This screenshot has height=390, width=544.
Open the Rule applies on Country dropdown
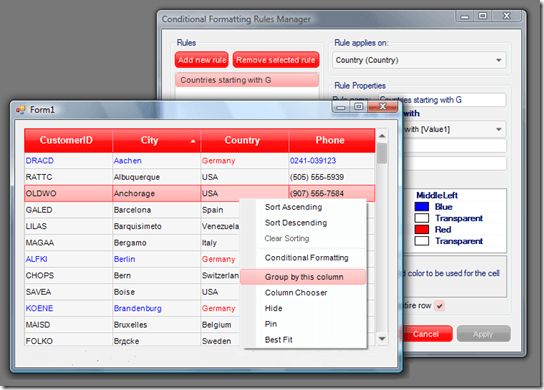pos(499,60)
